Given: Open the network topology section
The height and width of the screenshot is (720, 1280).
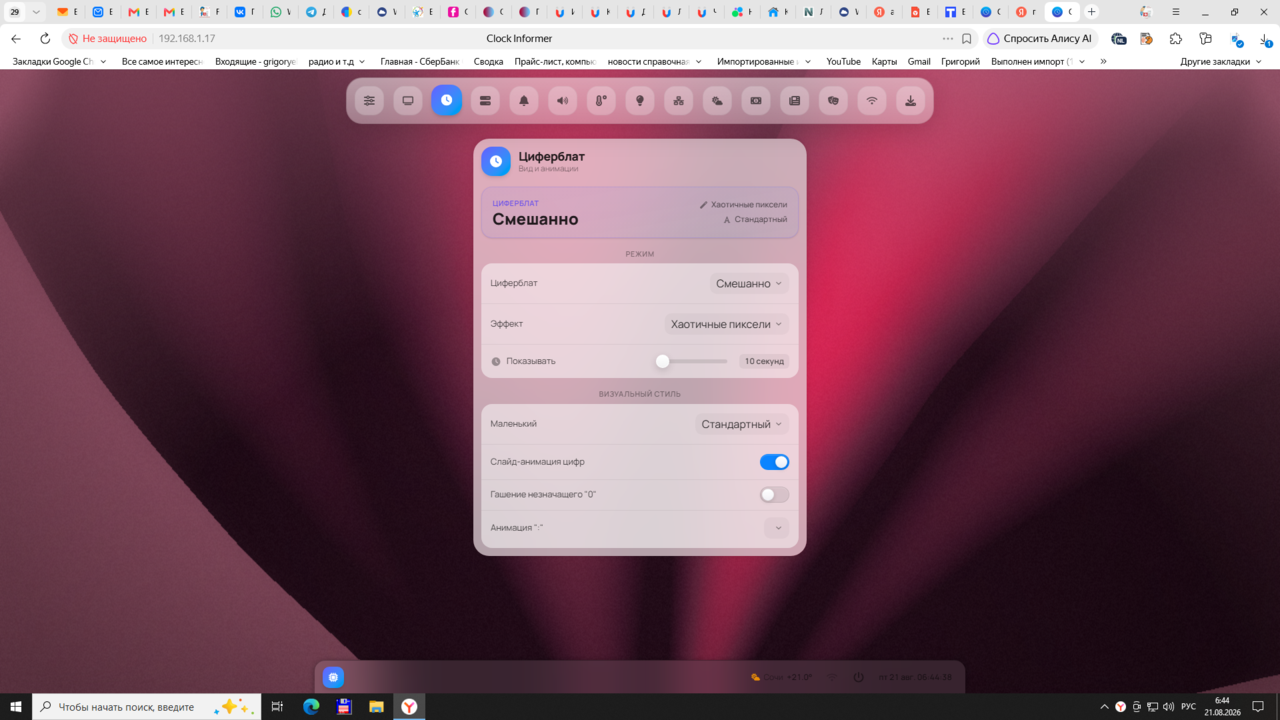Looking at the screenshot, I should pyautogui.click(x=679, y=101).
